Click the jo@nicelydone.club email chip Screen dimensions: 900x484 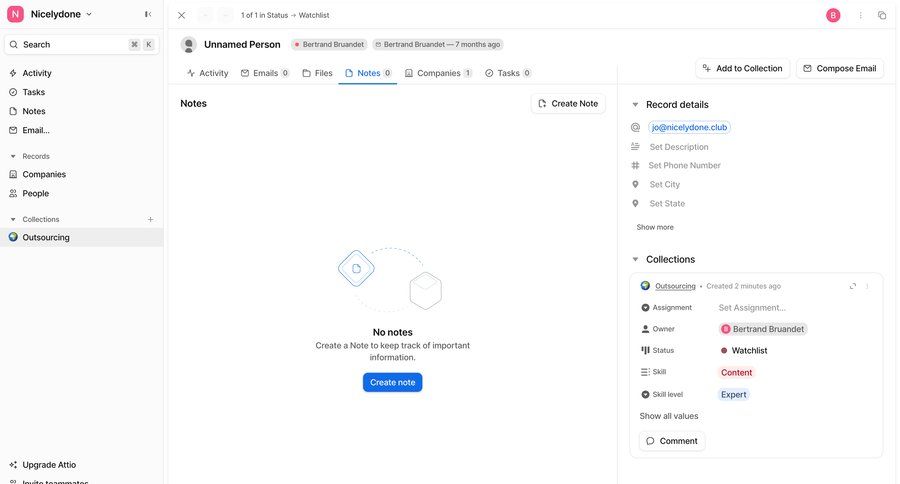689,127
